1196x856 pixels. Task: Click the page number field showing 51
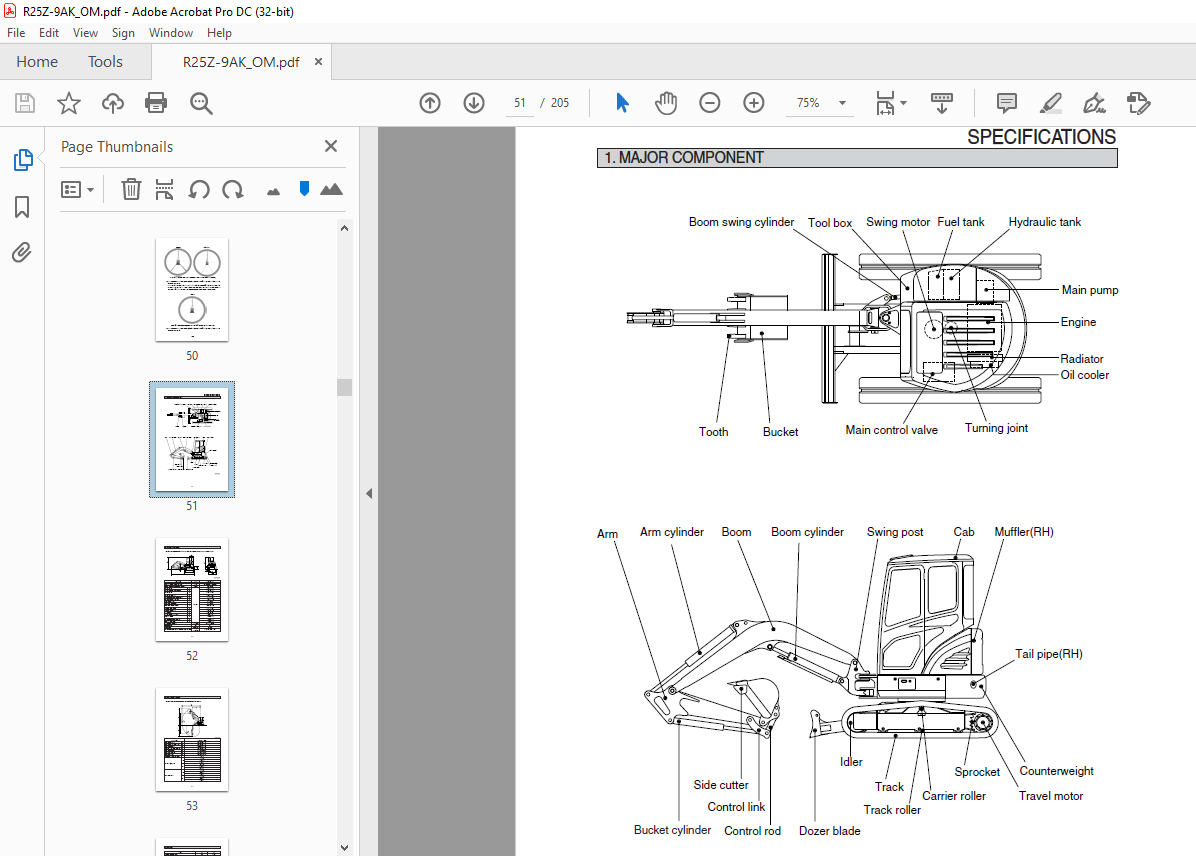click(x=519, y=103)
